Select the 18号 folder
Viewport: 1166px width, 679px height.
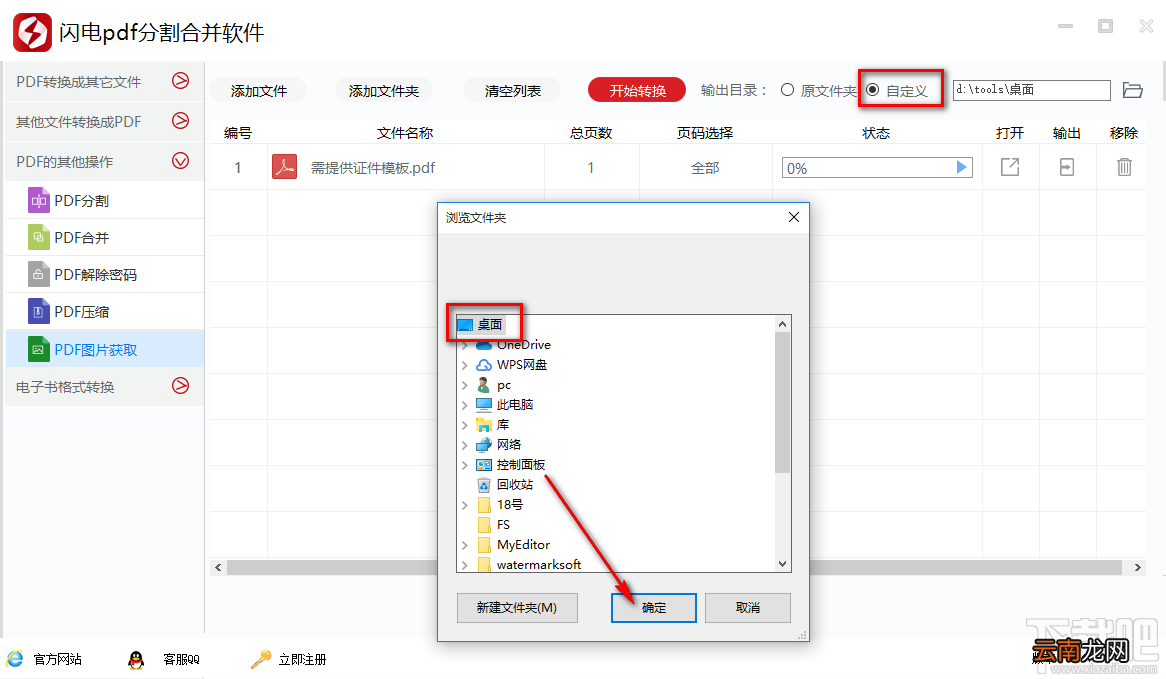(x=509, y=505)
